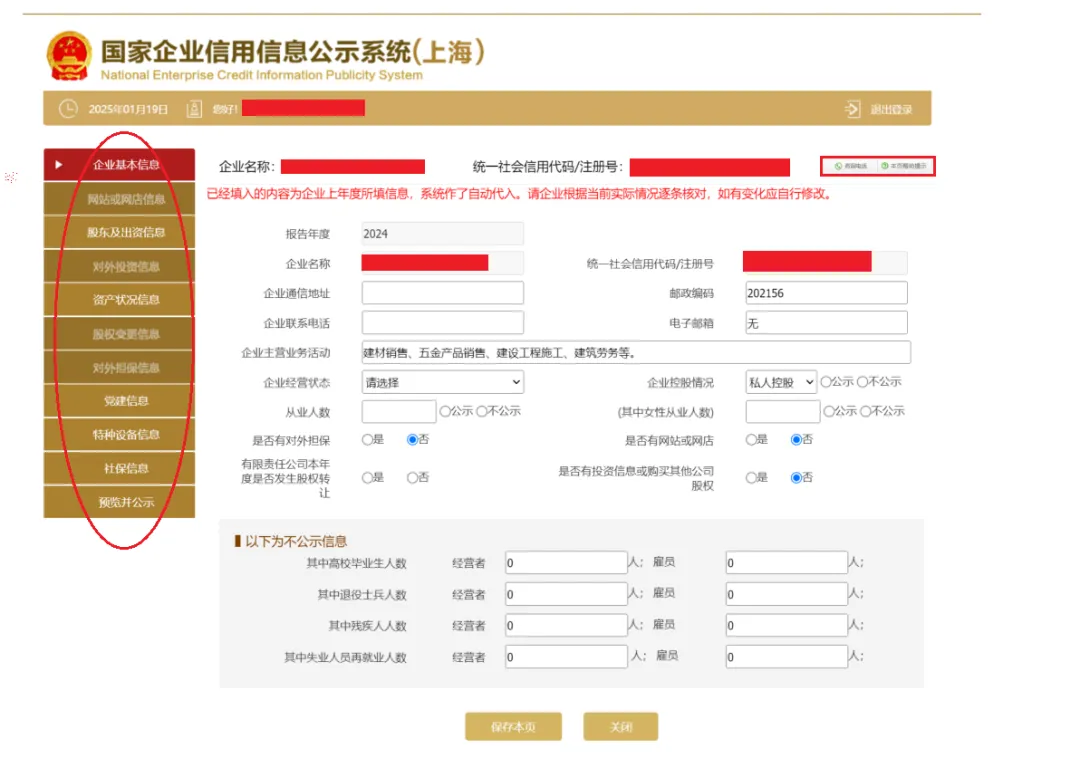Screen dimensions: 1080x777
Task: Click the 电子邮箱 input field
Action: [827, 322]
